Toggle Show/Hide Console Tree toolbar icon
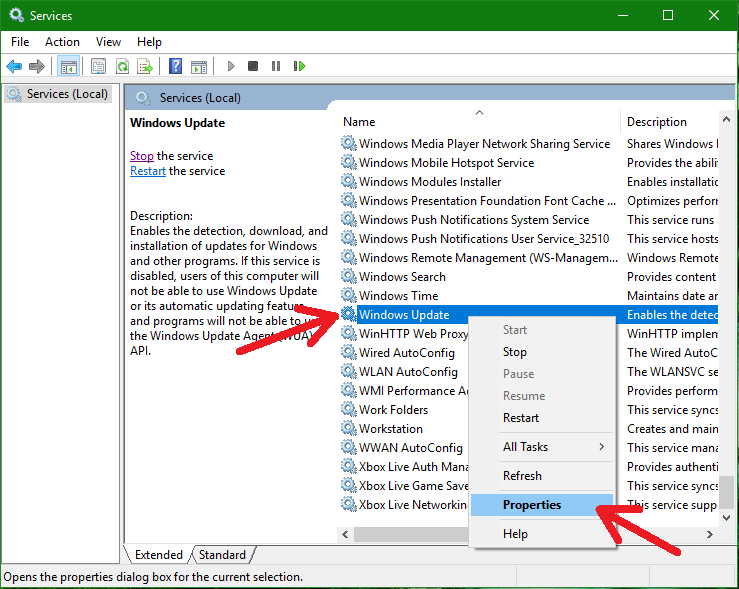This screenshot has height=589, width=739. tap(69, 66)
